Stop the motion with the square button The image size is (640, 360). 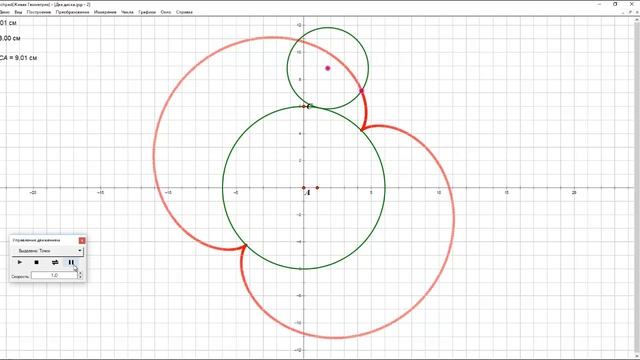point(36,262)
